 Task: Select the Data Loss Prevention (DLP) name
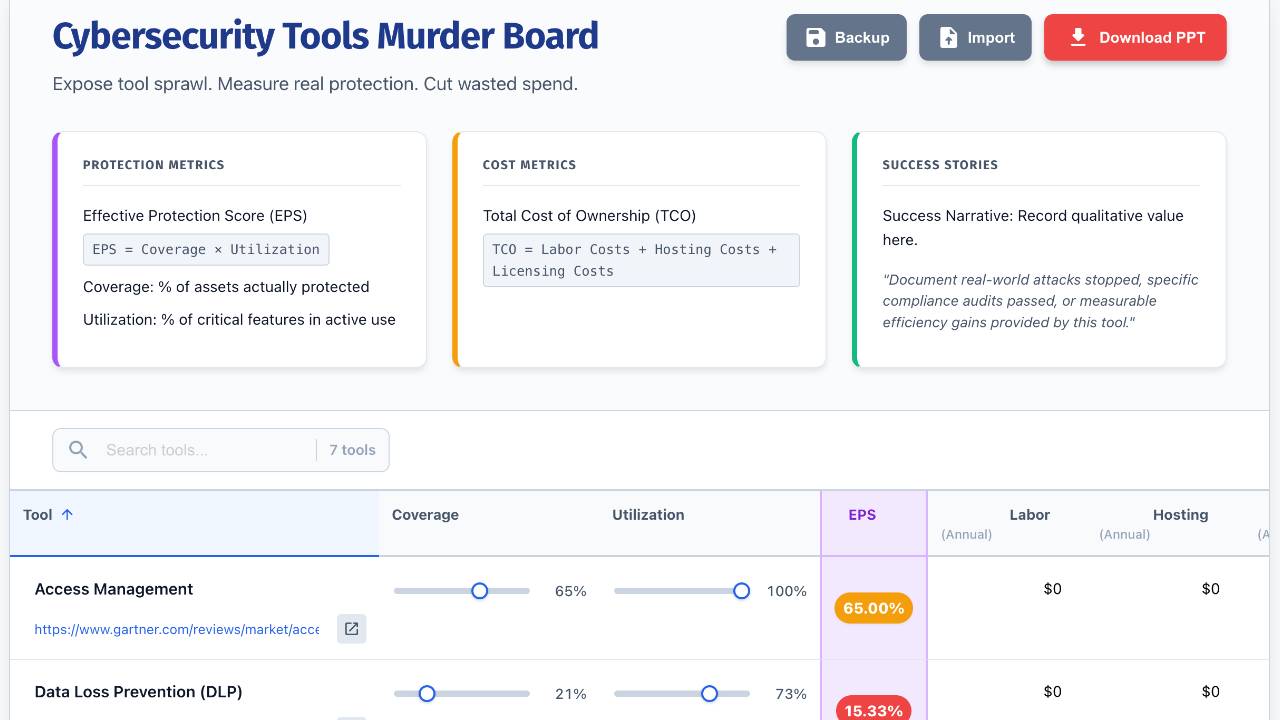tap(138, 692)
